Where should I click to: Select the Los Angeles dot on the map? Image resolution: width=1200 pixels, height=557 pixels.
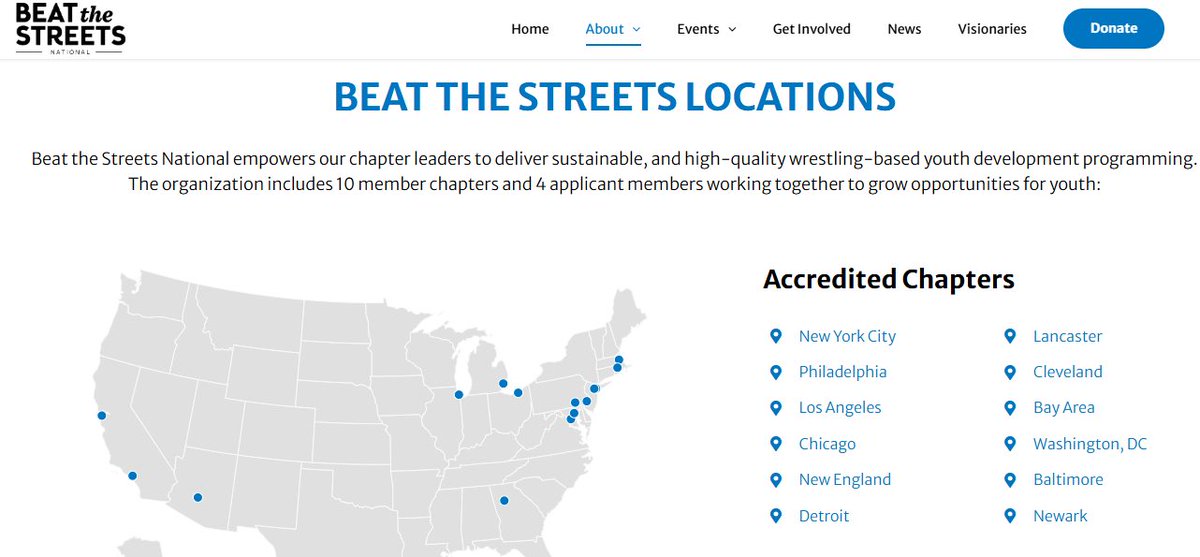[x=132, y=476]
